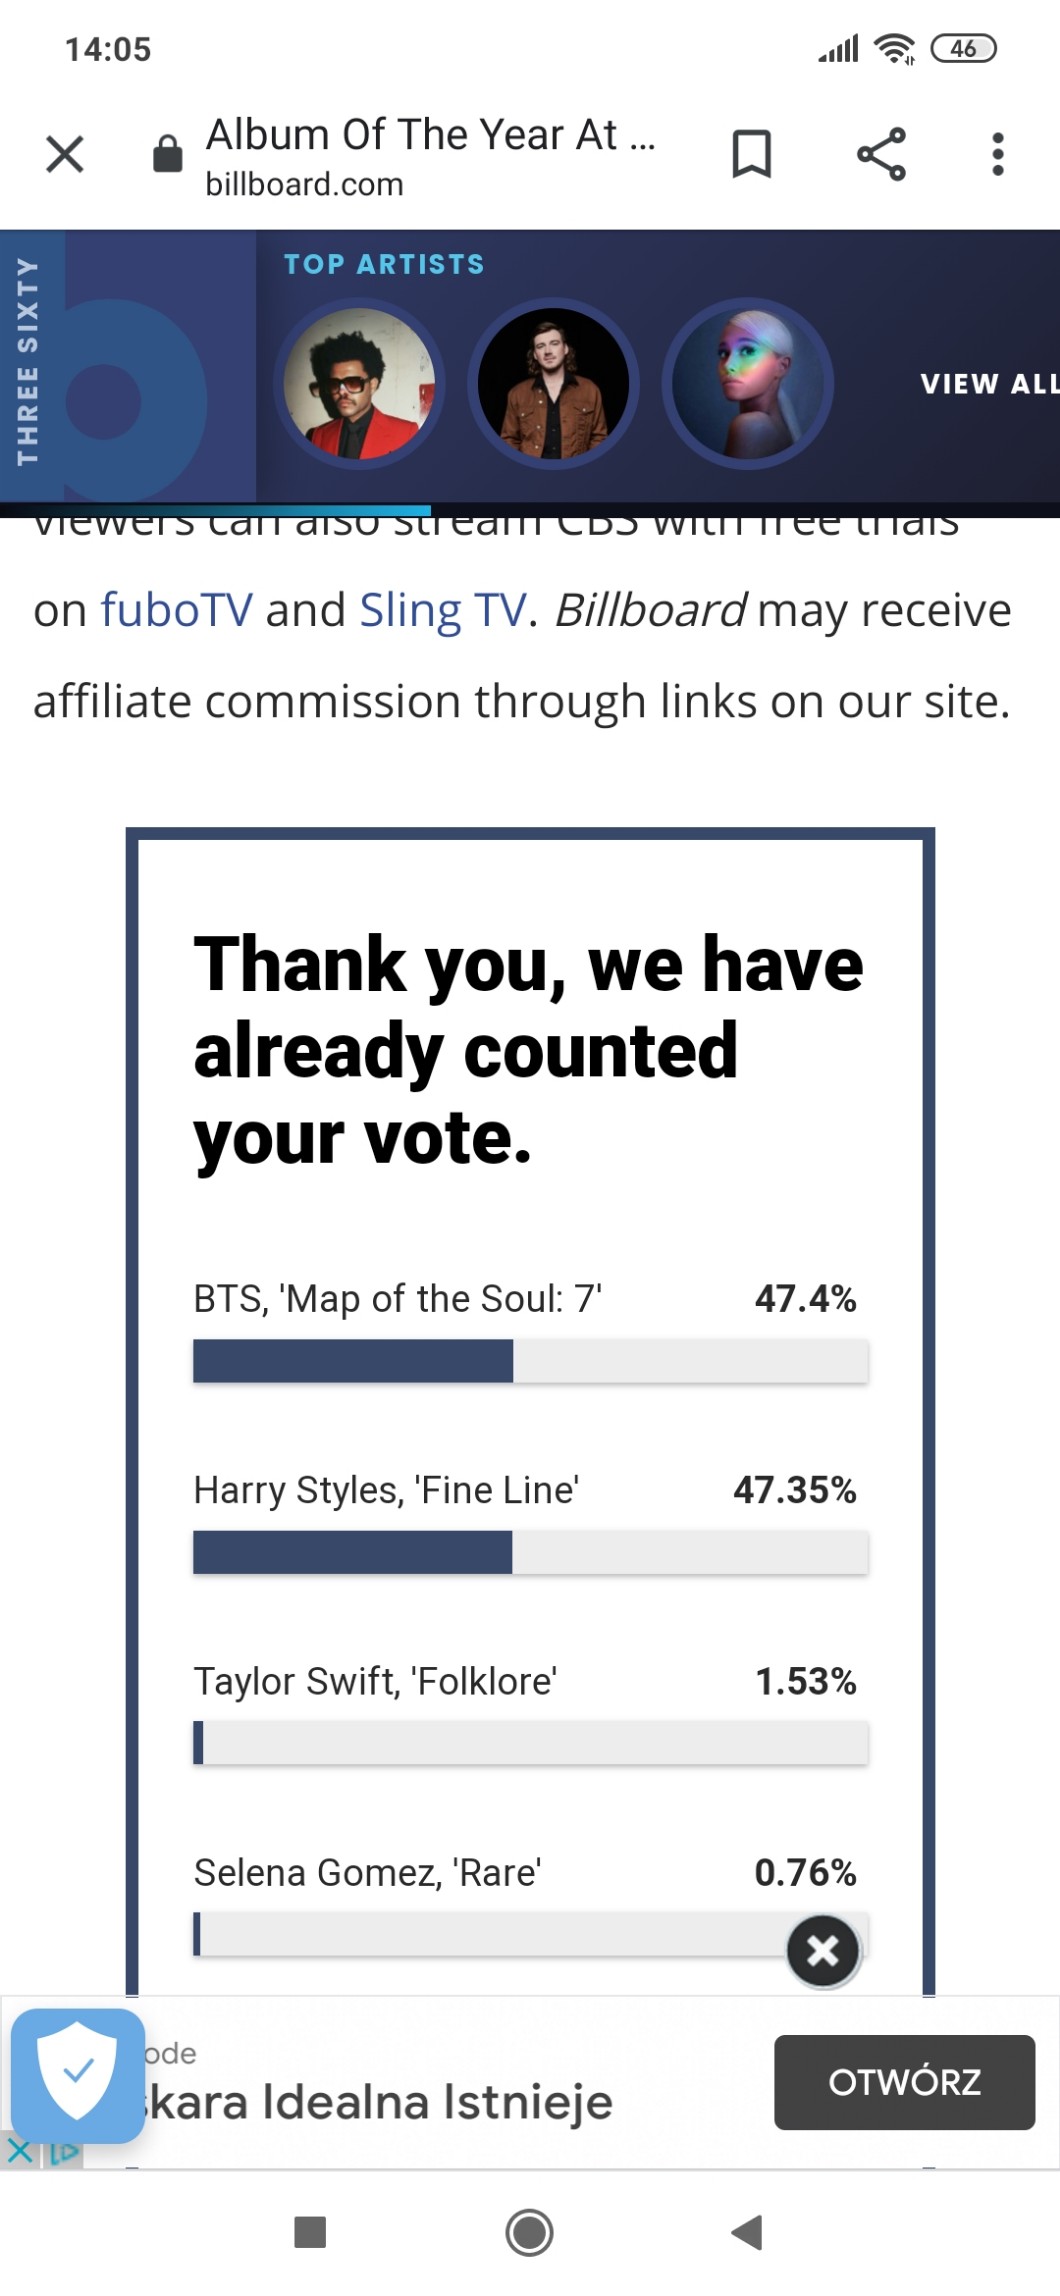
Task: Dismiss the ad with round X button
Action: (823, 1950)
